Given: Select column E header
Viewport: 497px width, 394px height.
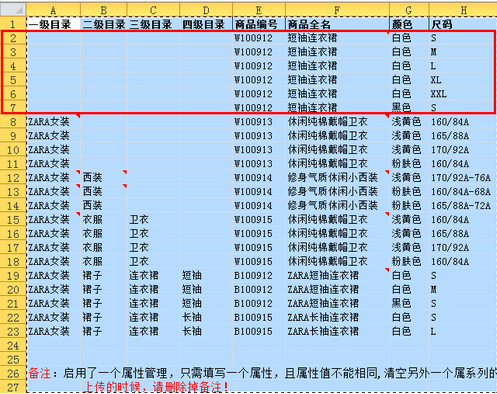Looking at the screenshot, I should tap(259, 10).
